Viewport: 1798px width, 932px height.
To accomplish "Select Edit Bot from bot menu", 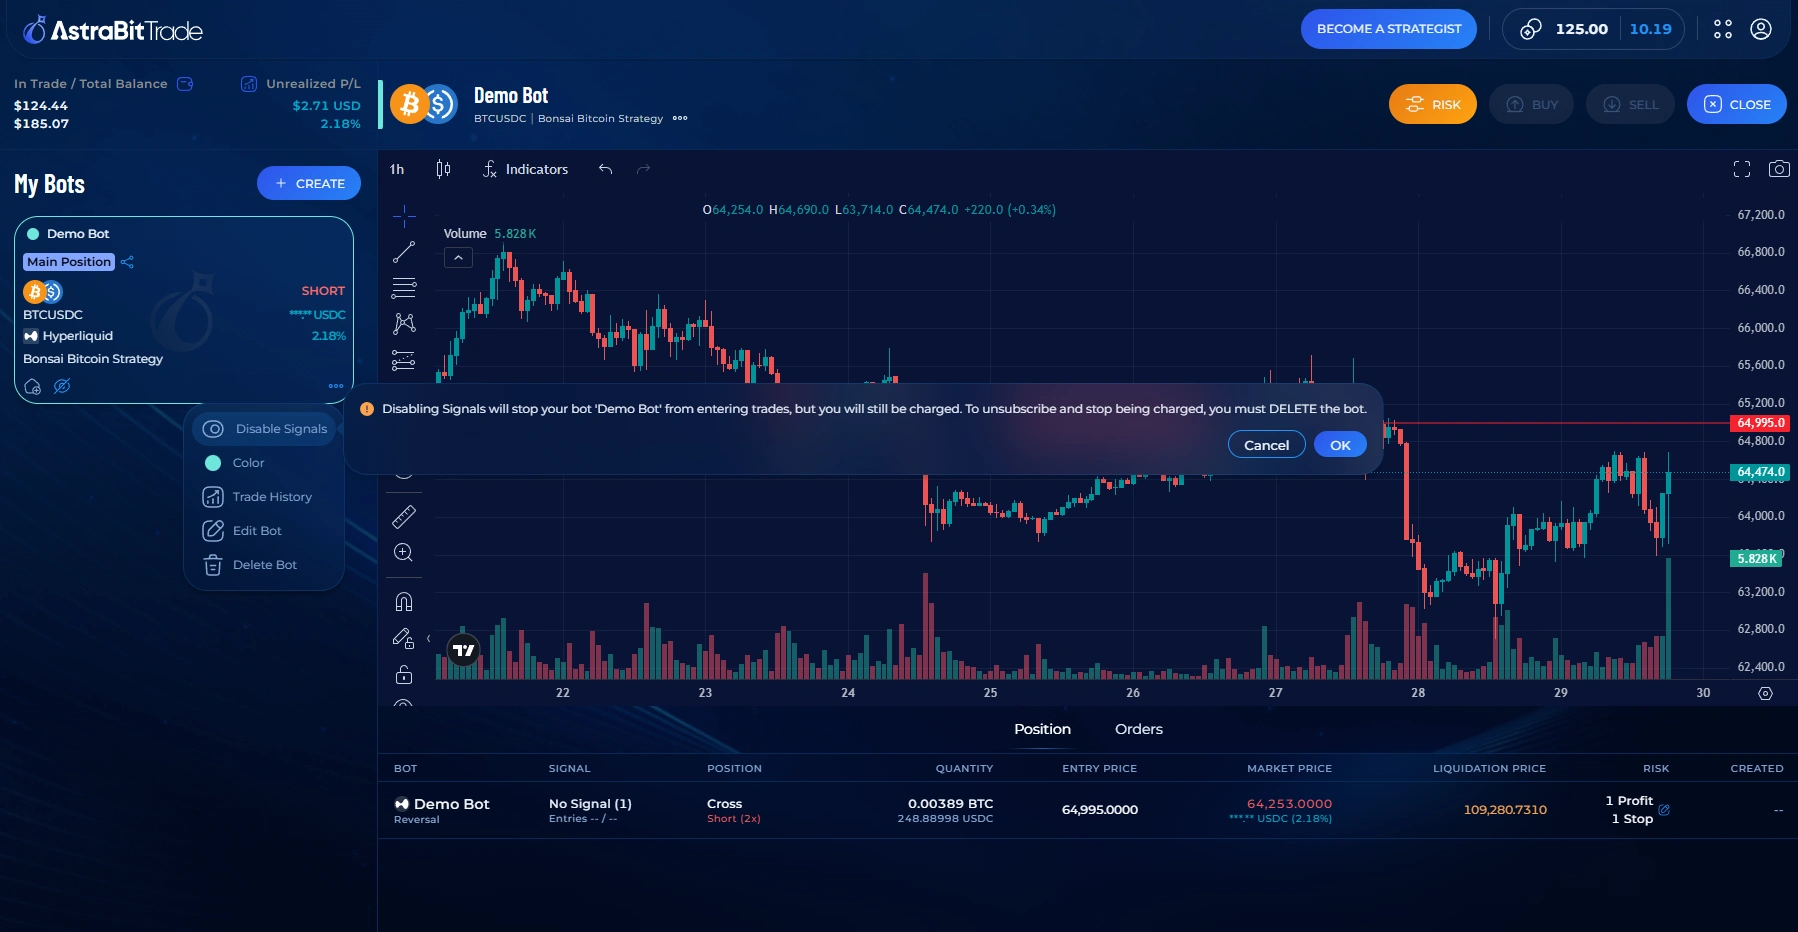I will click(265, 531).
